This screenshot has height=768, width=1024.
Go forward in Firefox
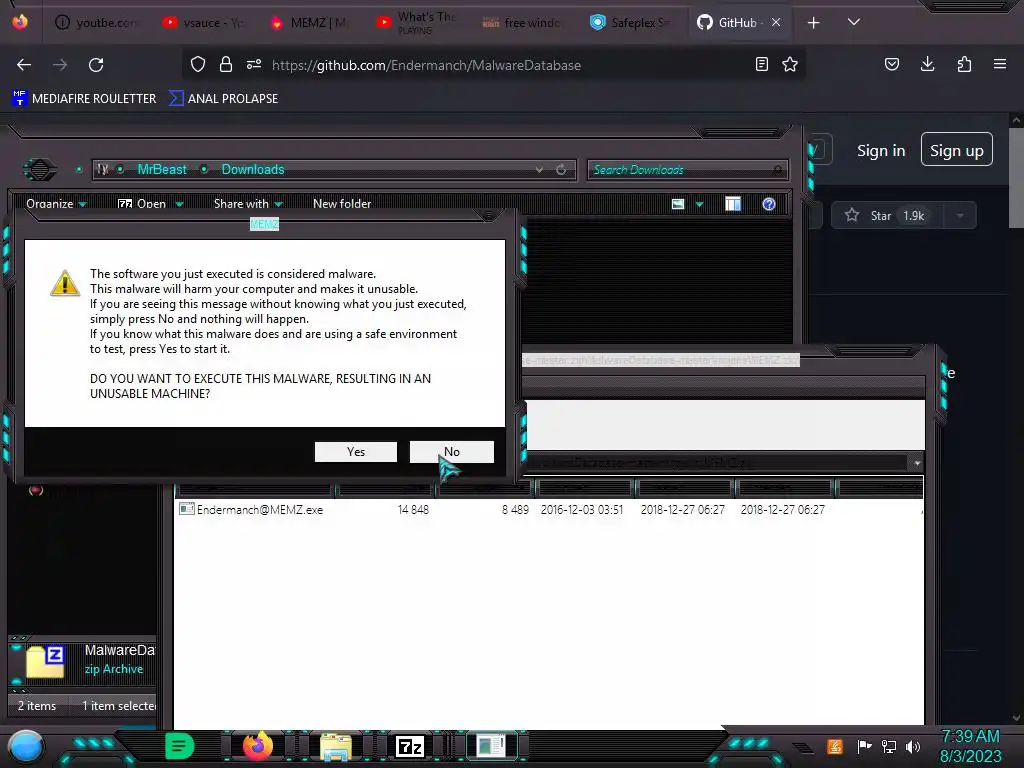[60, 65]
